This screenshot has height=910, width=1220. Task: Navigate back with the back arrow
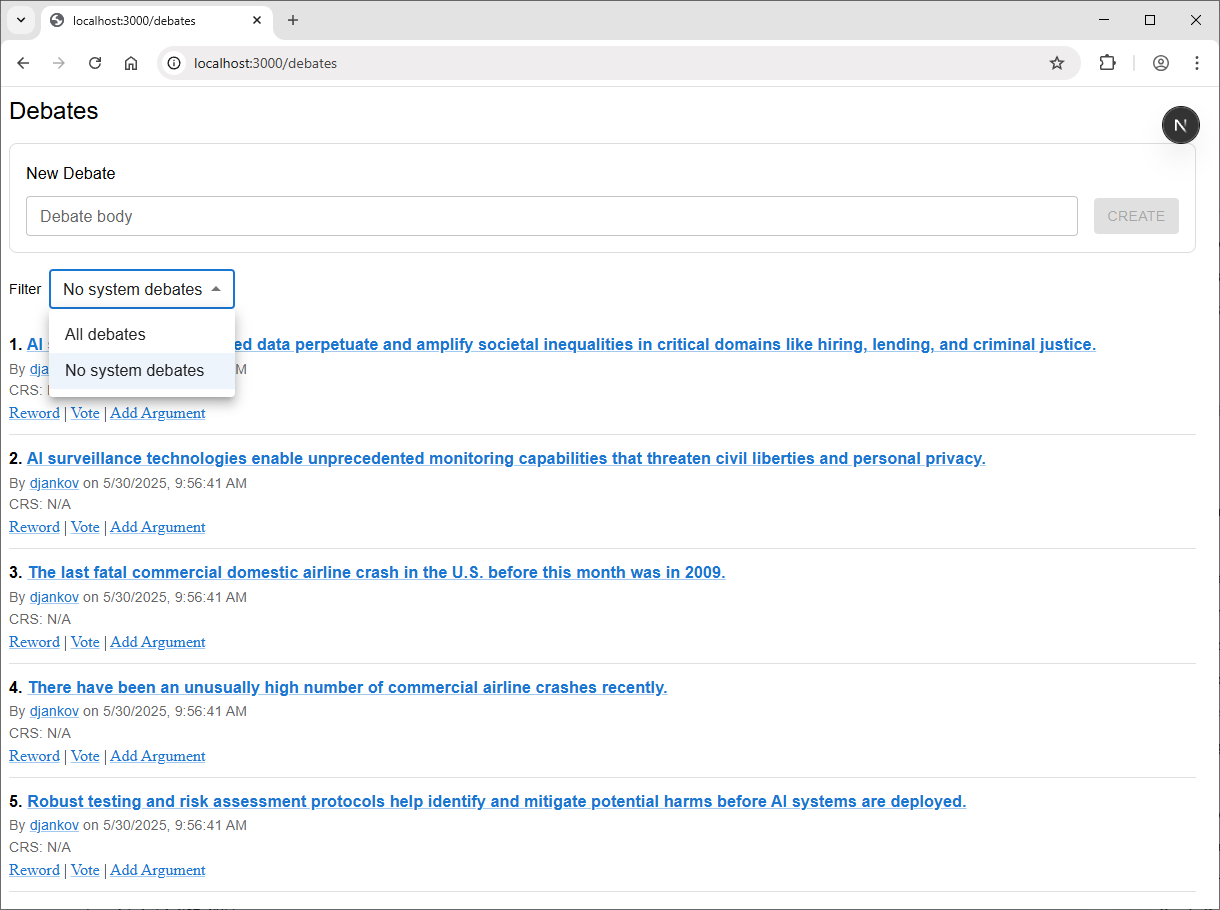coord(23,63)
